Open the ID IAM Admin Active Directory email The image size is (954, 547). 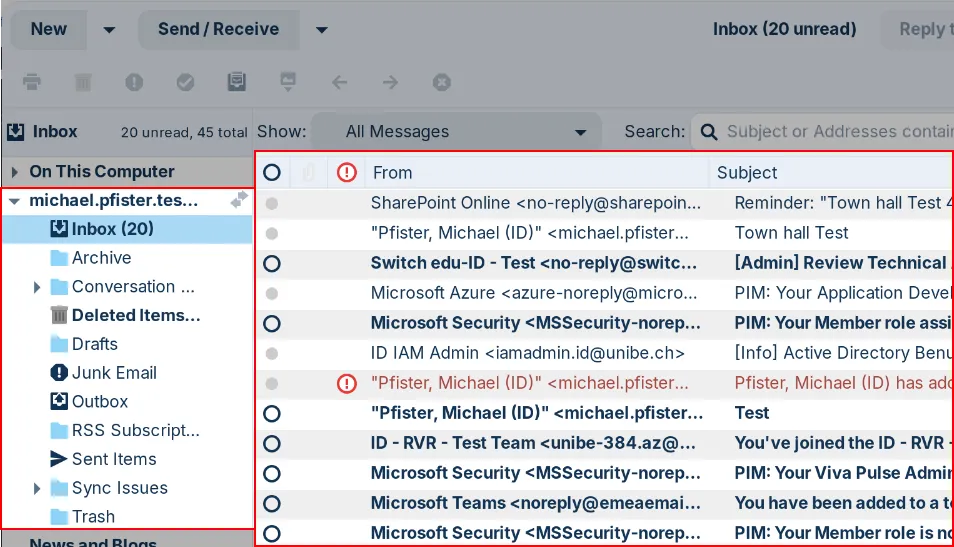[x=605, y=354]
